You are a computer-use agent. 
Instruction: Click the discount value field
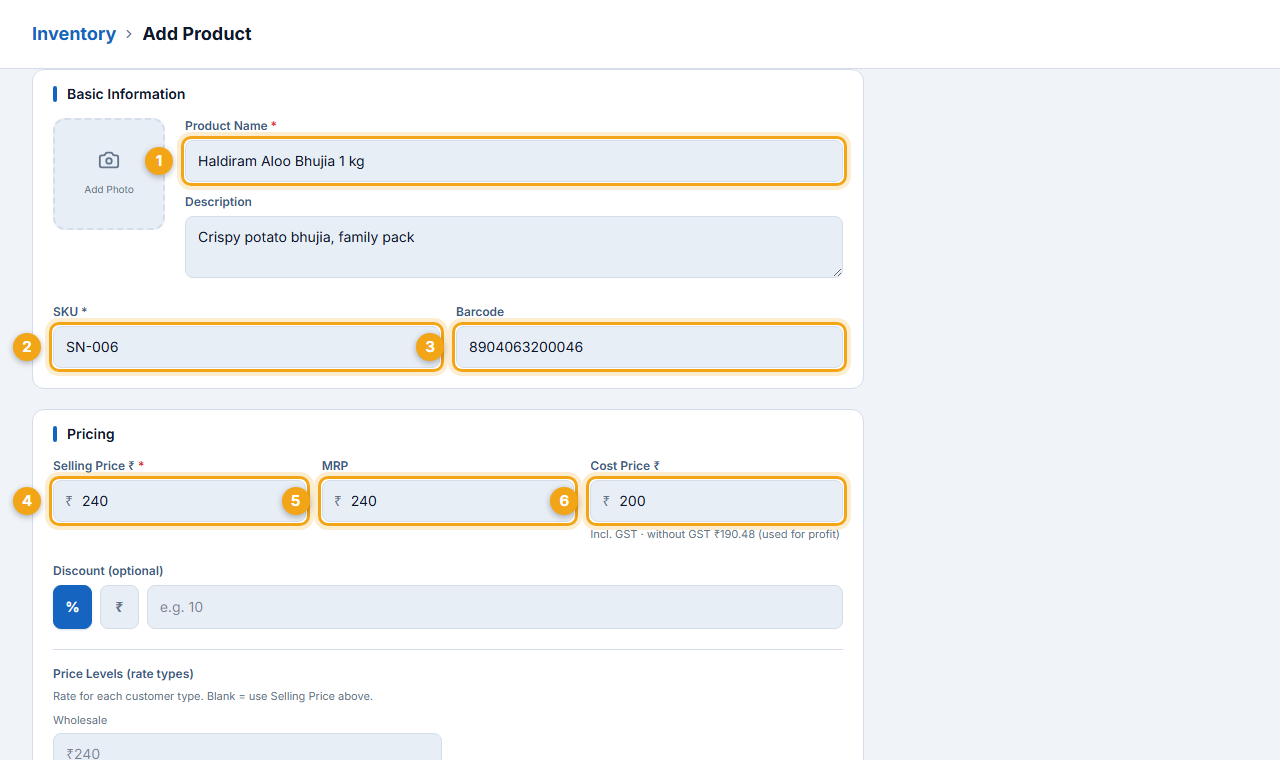click(x=495, y=607)
